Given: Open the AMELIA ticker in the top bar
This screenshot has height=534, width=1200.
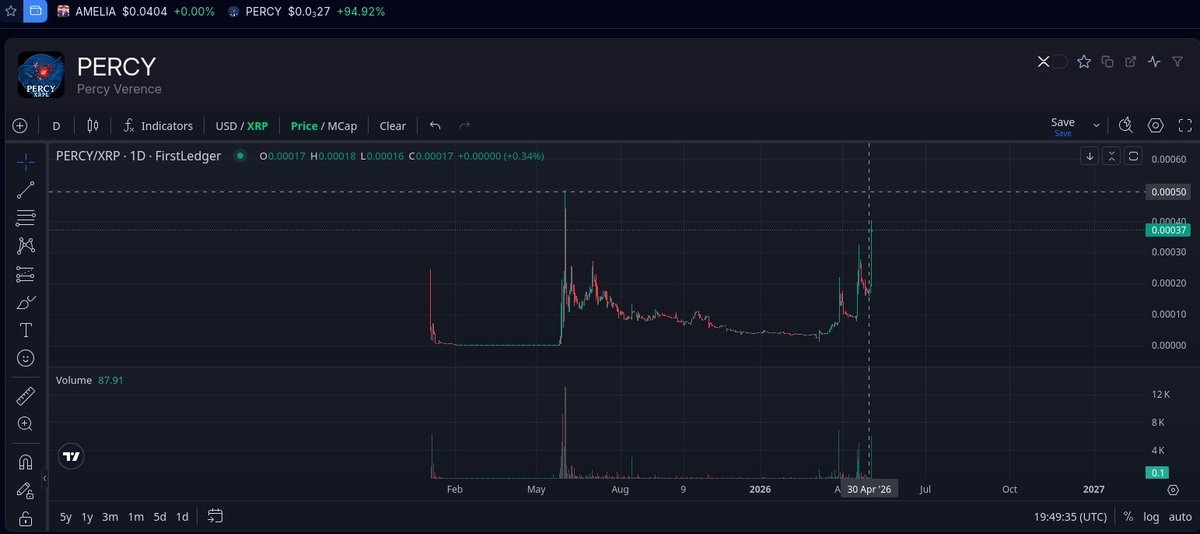Looking at the screenshot, I should pos(136,11).
